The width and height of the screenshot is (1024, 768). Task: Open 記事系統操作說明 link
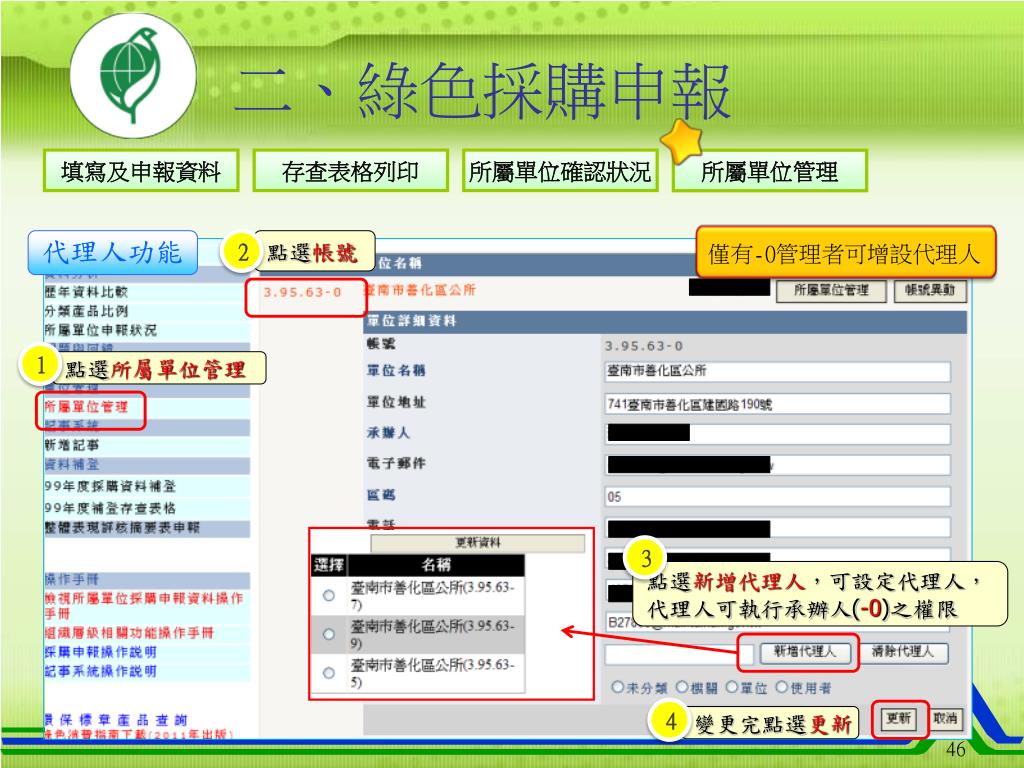click(x=101, y=671)
